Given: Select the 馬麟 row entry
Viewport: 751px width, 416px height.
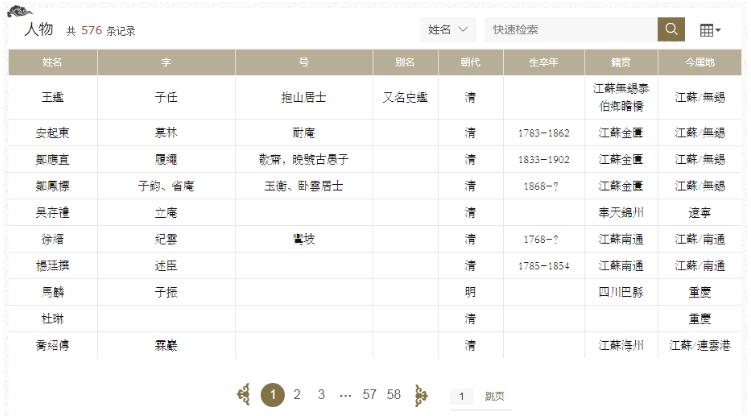Looking at the screenshot, I should coord(53,292).
